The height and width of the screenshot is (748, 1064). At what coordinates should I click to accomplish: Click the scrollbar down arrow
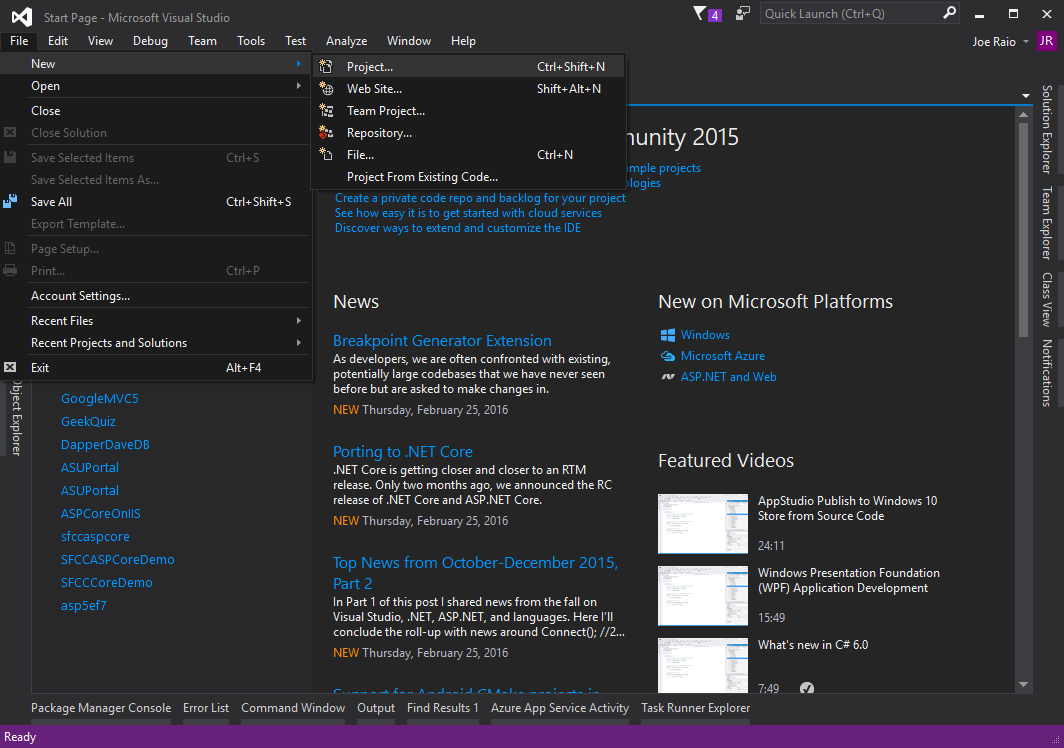(1023, 684)
